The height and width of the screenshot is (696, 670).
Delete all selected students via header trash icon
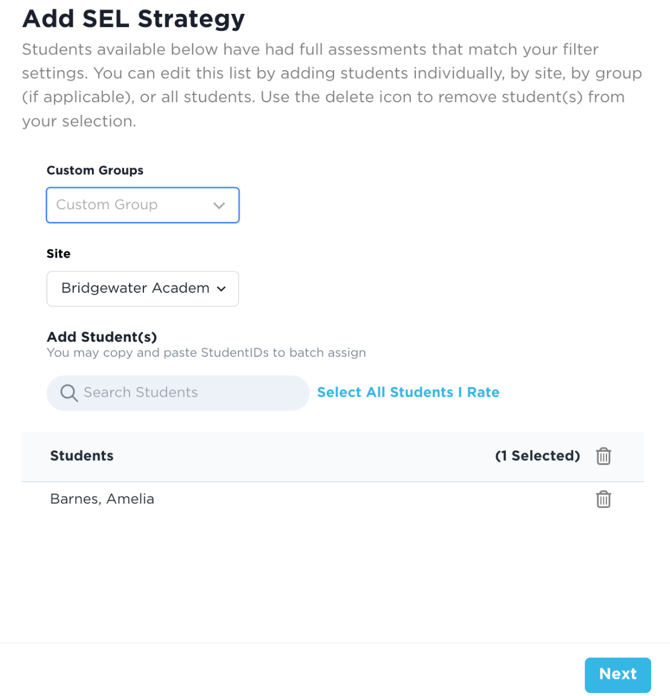pos(603,456)
